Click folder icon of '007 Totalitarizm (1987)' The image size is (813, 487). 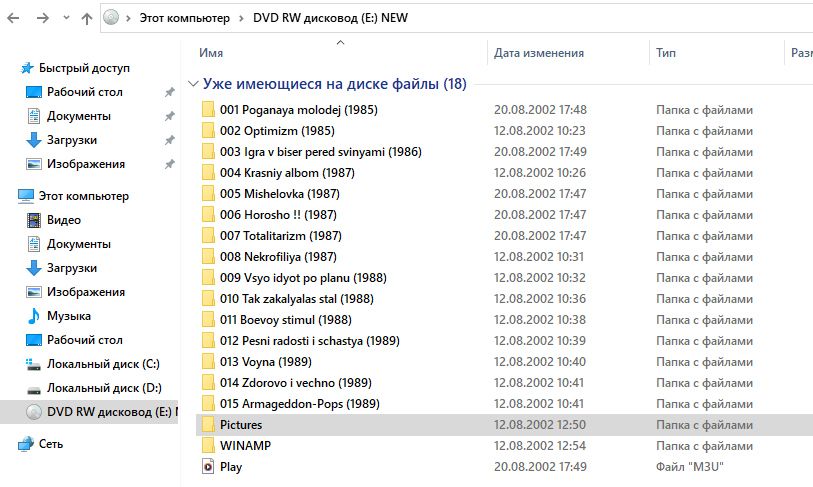pos(208,235)
